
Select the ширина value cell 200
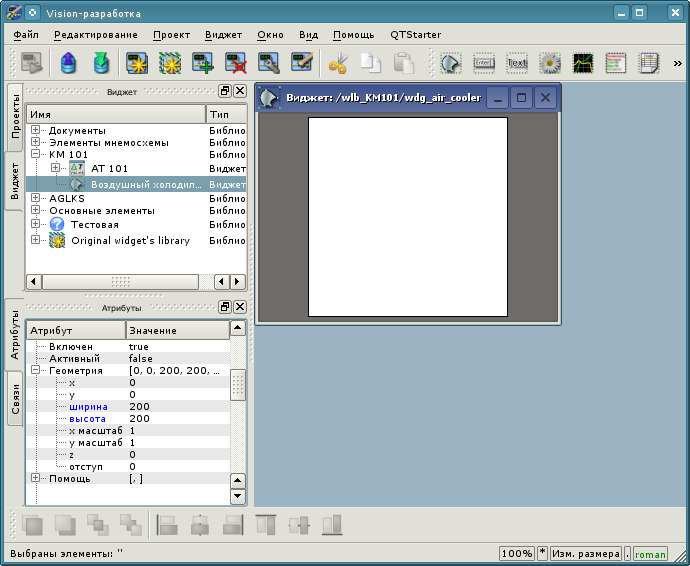[139, 406]
